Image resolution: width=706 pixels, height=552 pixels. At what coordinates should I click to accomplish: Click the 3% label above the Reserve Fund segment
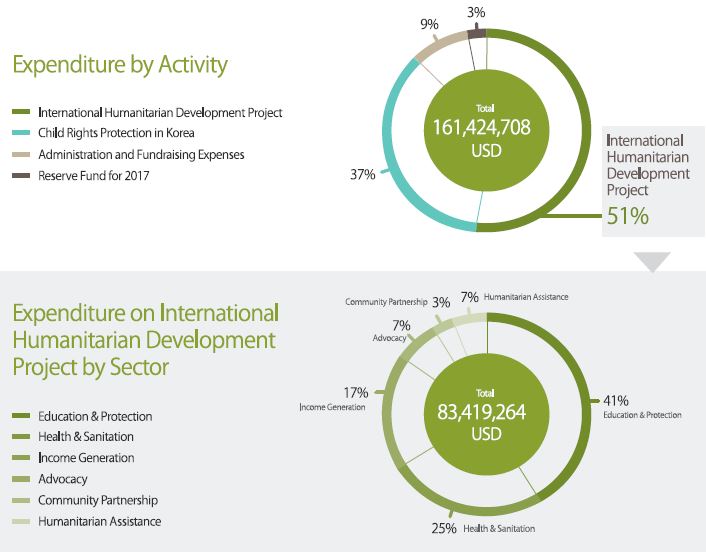click(477, 11)
